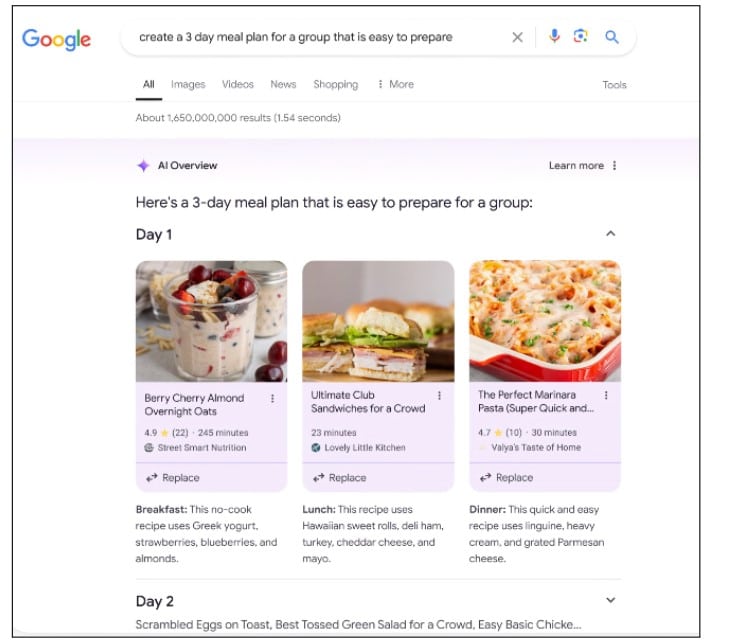Open Google Lens camera search icon

580,36
